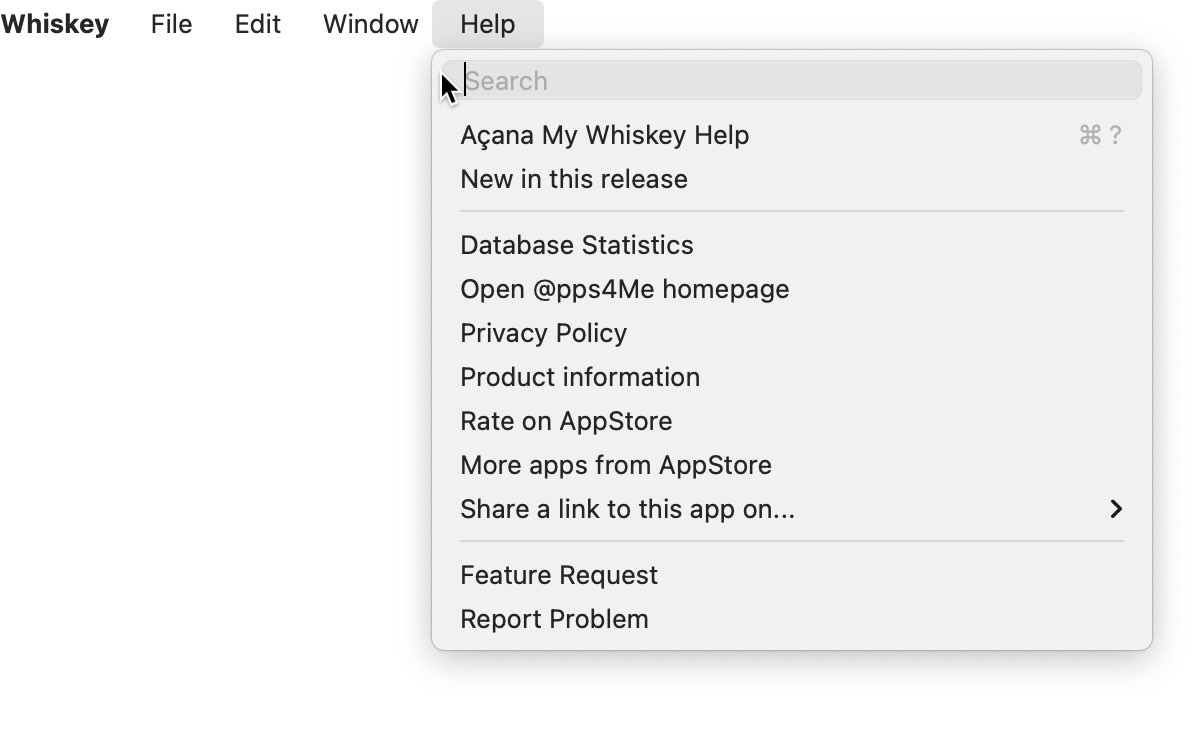The width and height of the screenshot is (1200, 740).
Task: Show Product information
Action: click(x=792, y=377)
